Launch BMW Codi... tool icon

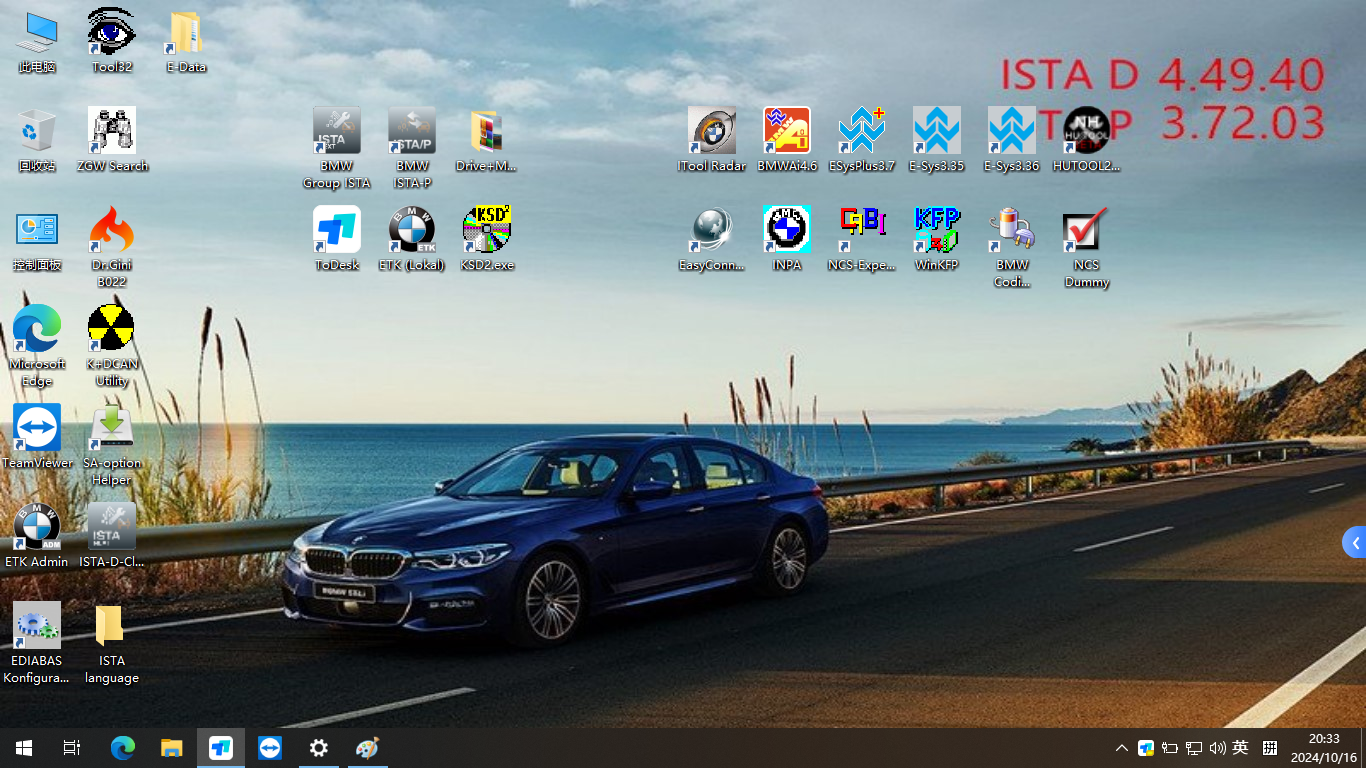coord(1012,247)
